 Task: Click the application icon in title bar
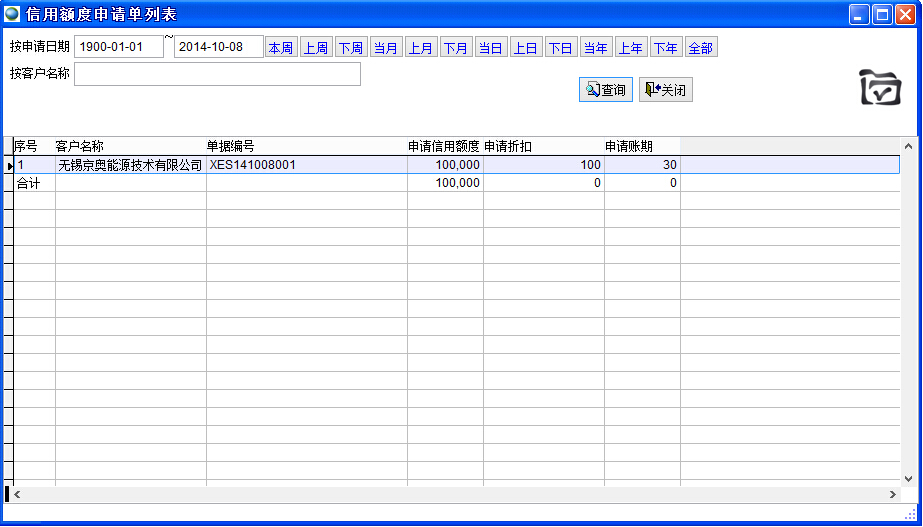pyautogui.click(x=12, y=14)
